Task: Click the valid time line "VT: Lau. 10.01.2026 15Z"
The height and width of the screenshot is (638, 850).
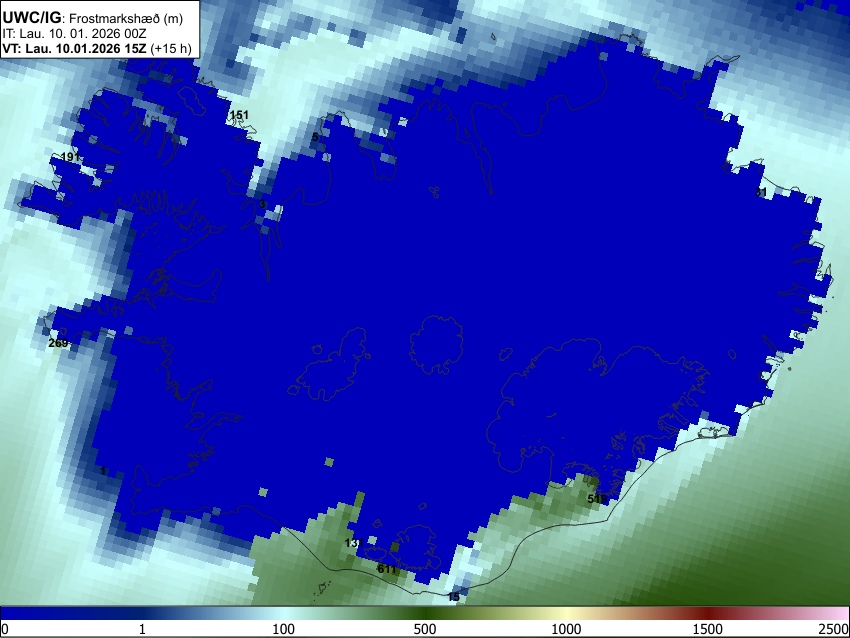Action: [74, 48]
